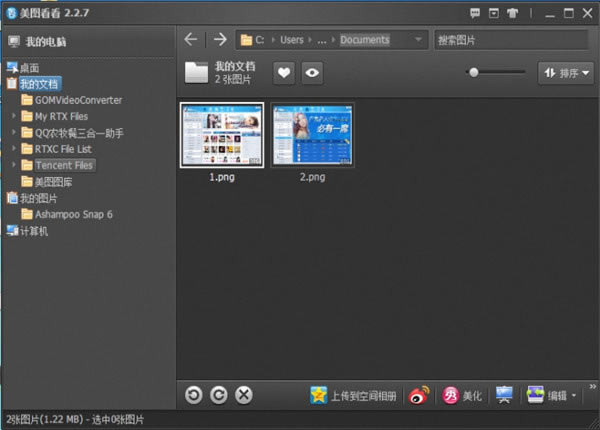Expand the RTXC File List tree node
The width and height of the screenshot is (600, 430).
(x=14, y=148)
